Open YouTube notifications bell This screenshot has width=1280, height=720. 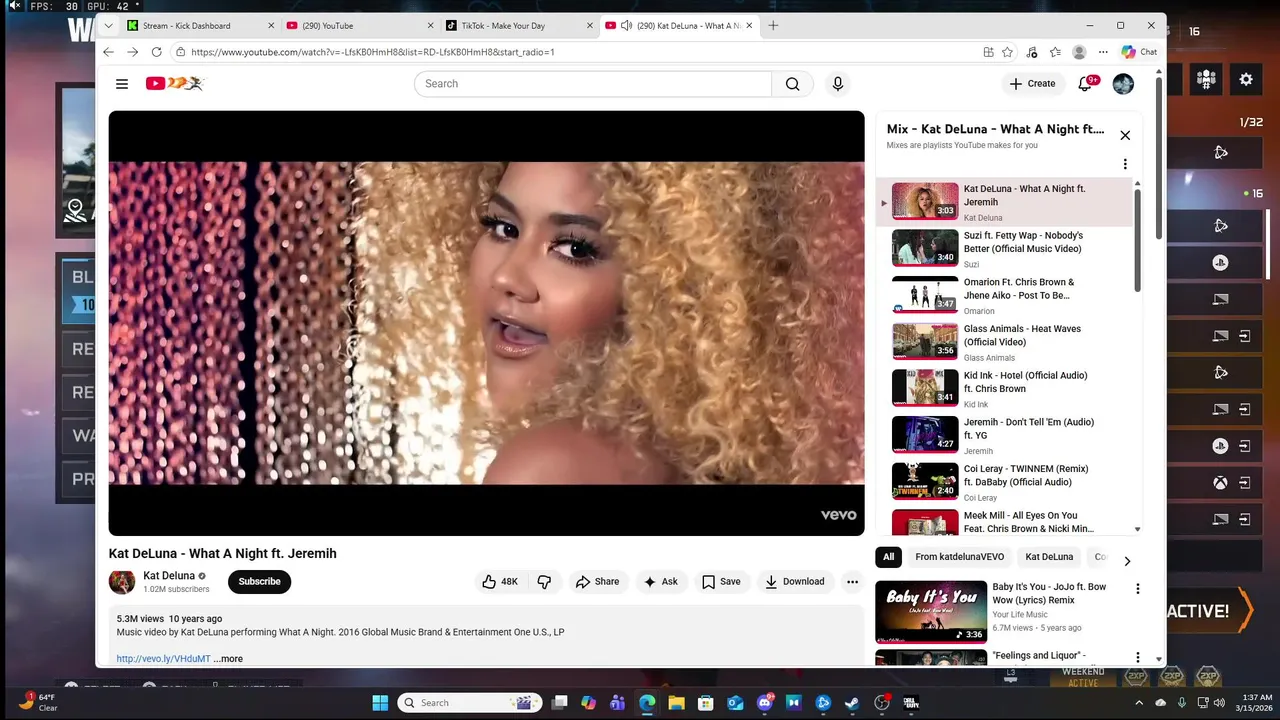[1085, 84]
